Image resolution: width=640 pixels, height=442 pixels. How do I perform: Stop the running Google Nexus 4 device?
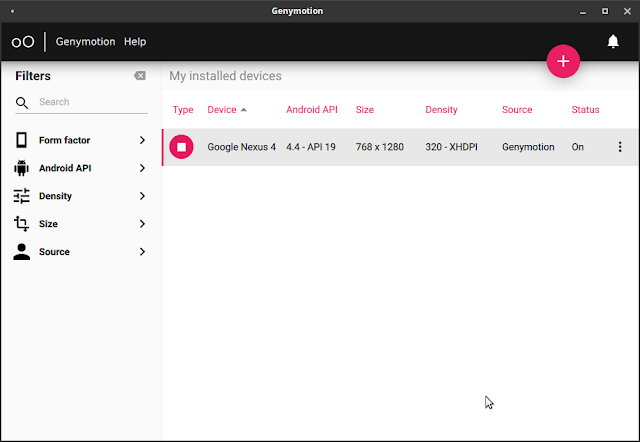pos(181,147)
